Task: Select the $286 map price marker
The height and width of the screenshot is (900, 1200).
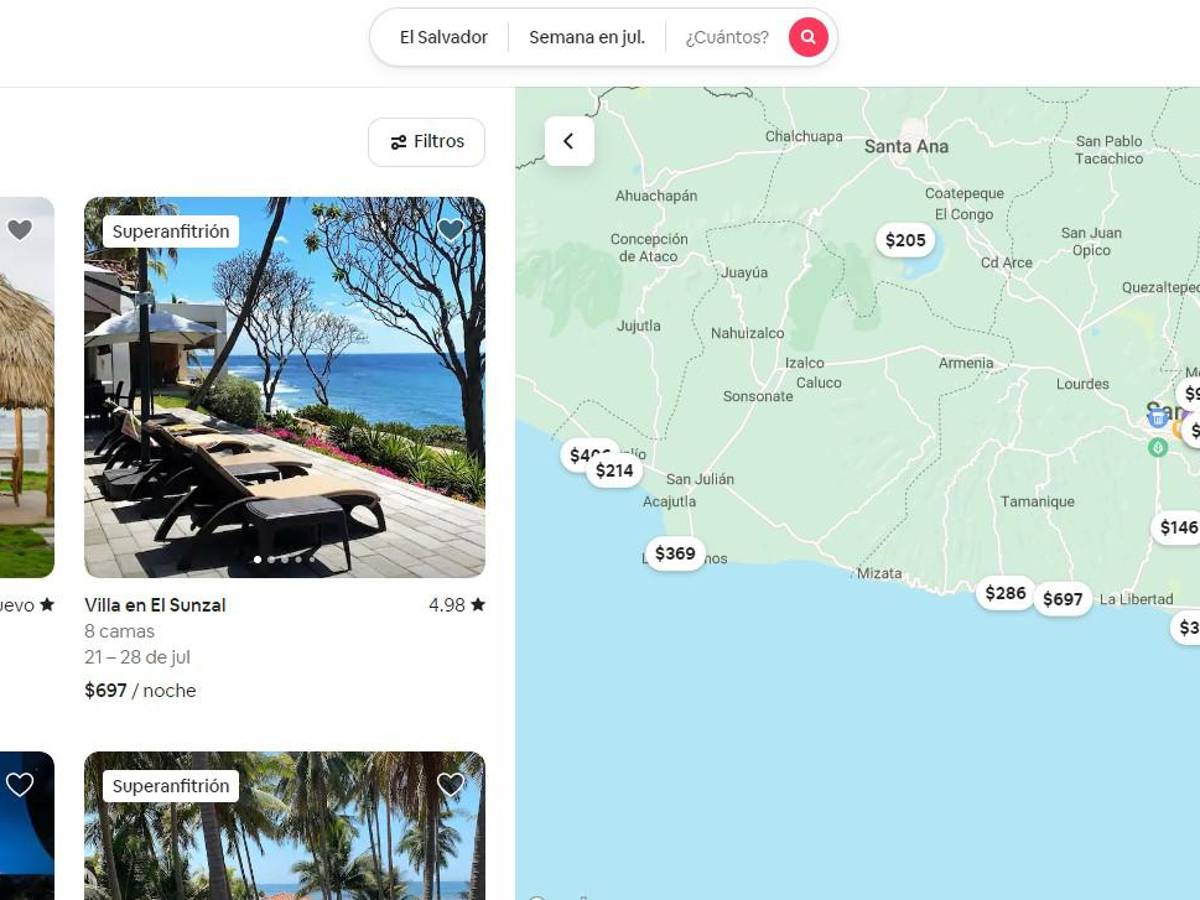Action: coord(1005,594)
